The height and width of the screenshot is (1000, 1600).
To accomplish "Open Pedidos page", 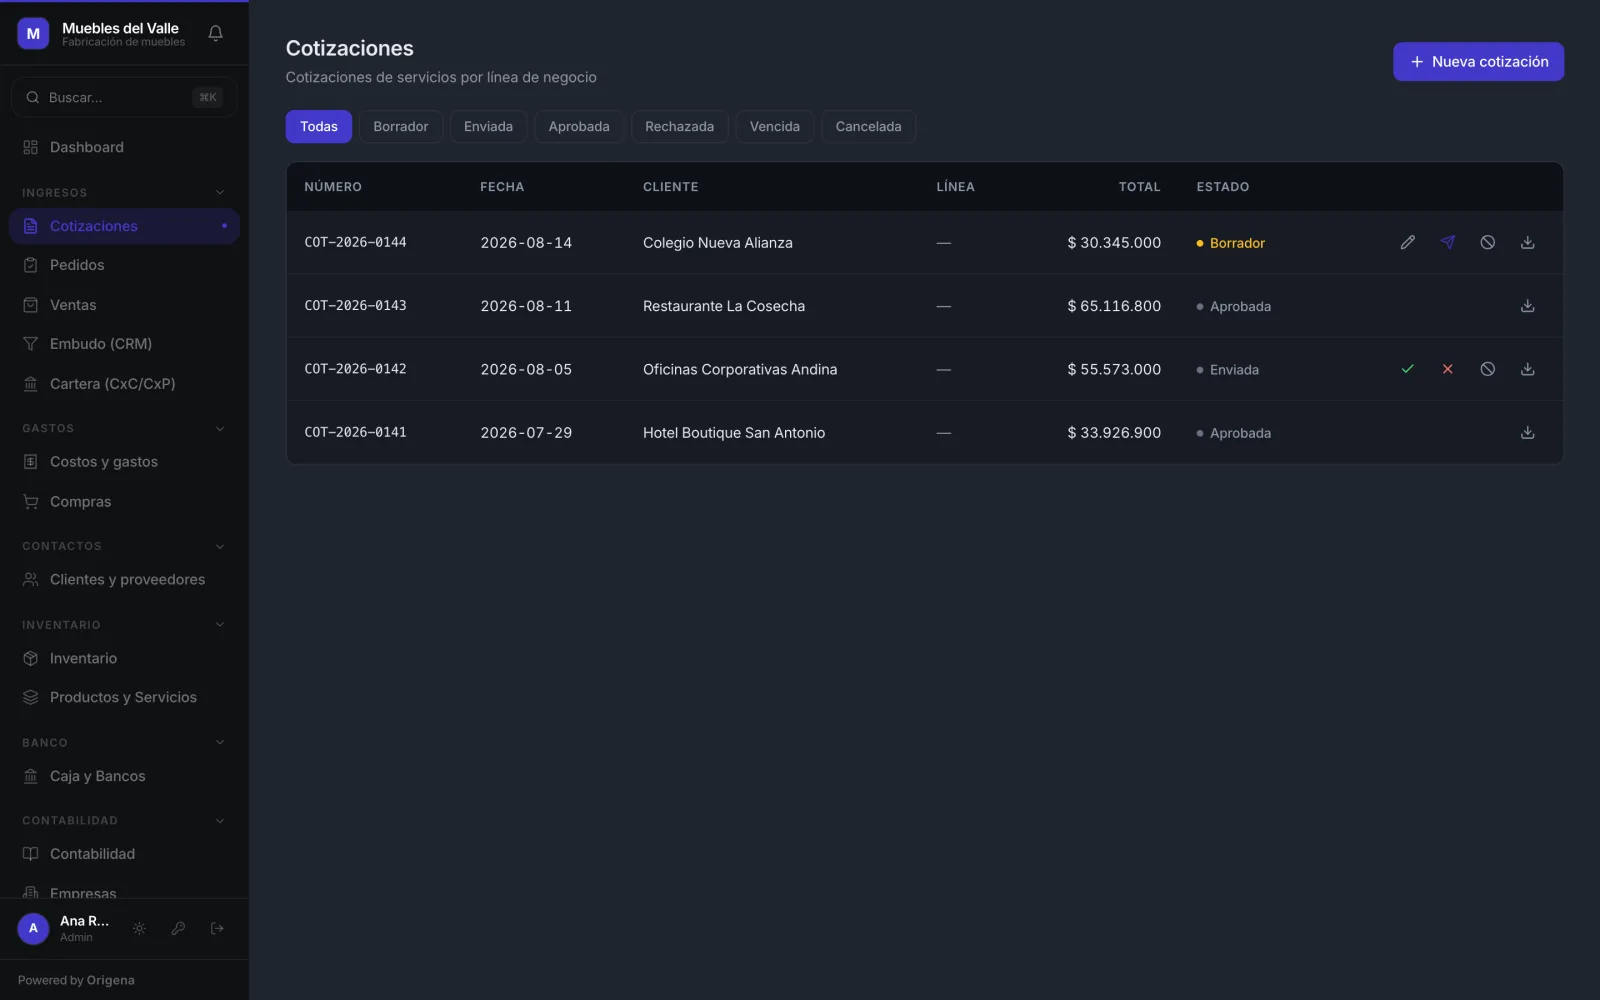I will click(124, 265).
